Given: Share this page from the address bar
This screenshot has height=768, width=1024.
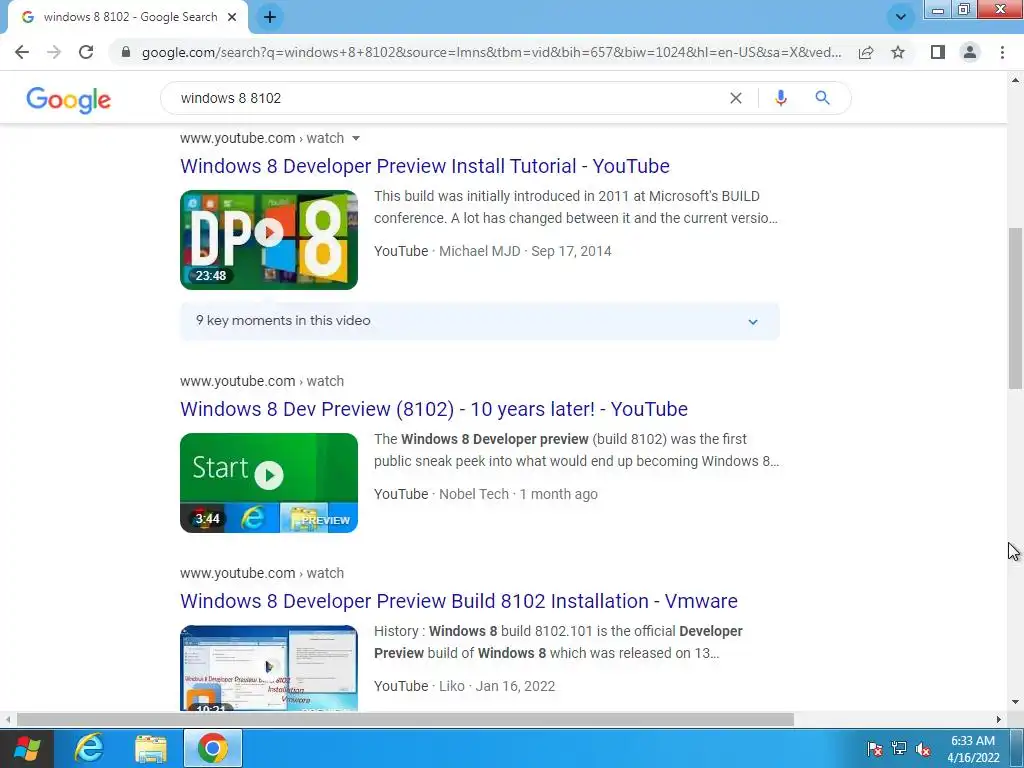Looking at the screenshot, I should coord(866,52).
